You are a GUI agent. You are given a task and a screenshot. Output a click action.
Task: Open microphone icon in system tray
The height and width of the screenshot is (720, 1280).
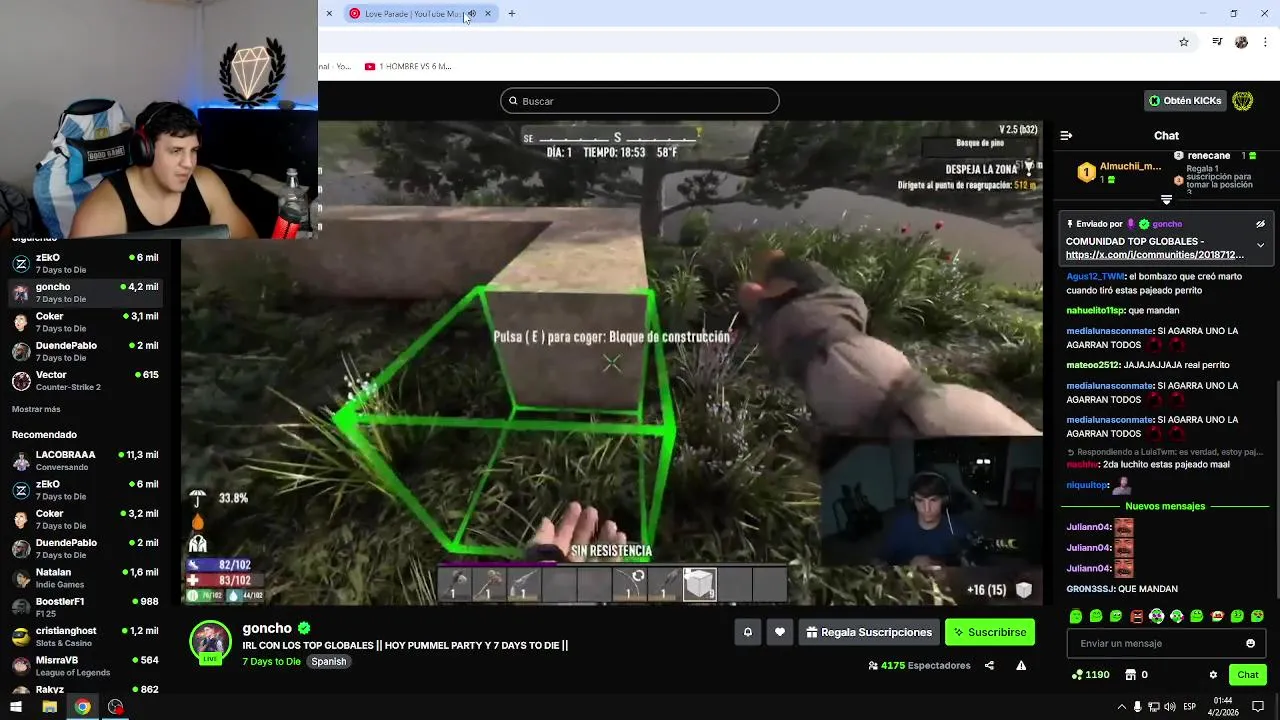tap(1138, 707)
